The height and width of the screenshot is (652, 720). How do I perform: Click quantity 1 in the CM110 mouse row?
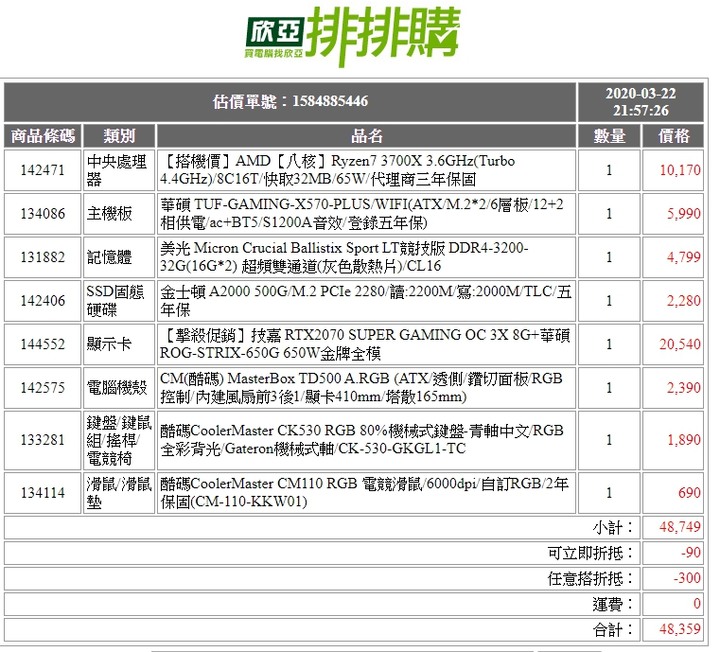609,493
